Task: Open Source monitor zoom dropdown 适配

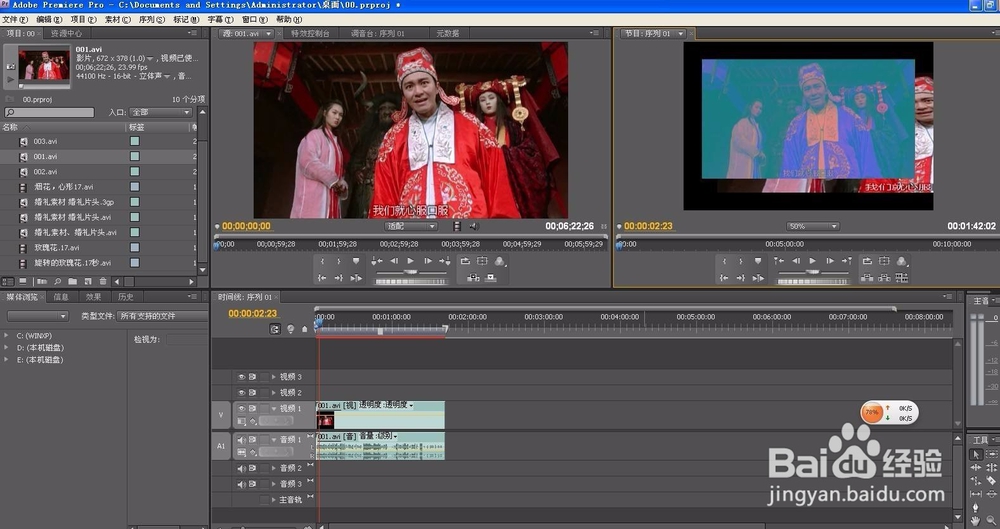Action: tap(411, 226)
